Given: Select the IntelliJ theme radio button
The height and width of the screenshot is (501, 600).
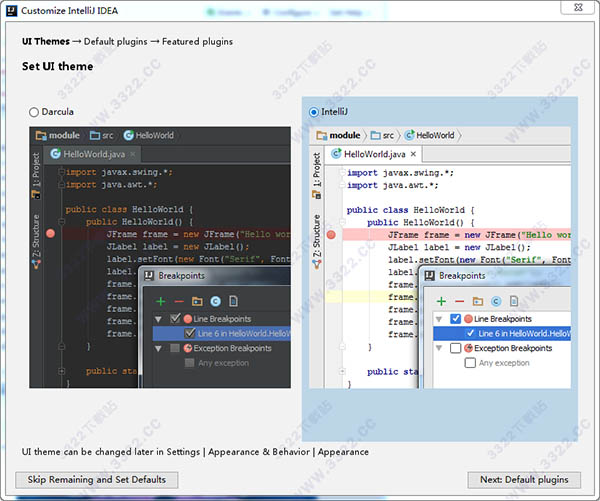Looking at the screenshot, I should coord(316,112).
